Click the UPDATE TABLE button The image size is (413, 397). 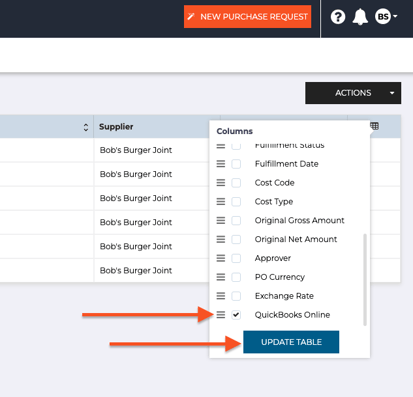[x=291, y=342]
